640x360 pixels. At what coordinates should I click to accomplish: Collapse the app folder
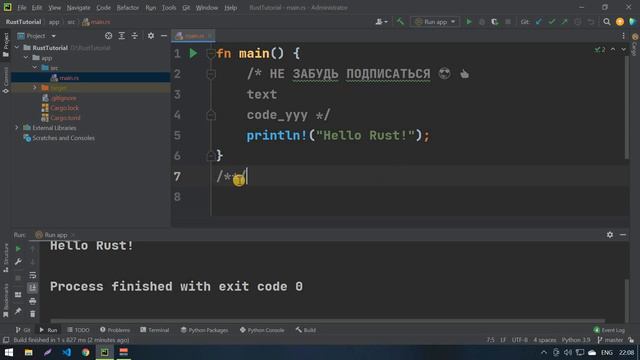[27, 58]
